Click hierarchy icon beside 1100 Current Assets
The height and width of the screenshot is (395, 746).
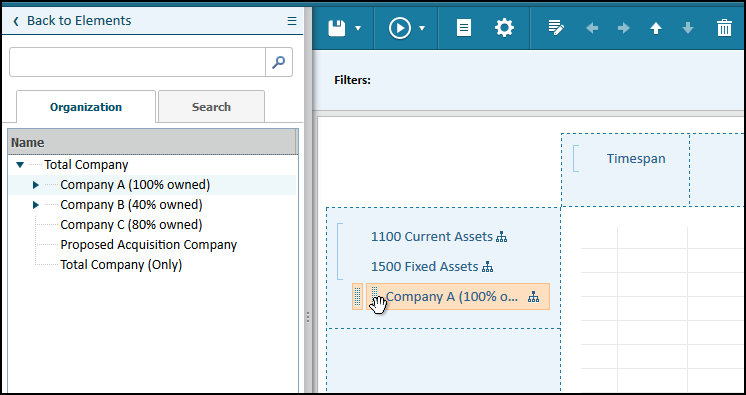point(501,237)
